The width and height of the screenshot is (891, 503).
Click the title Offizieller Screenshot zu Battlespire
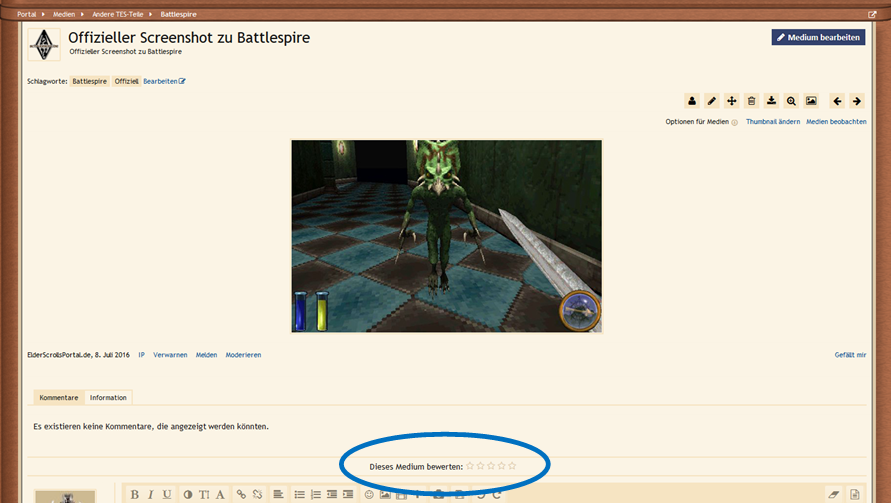[x=189, y=38]
